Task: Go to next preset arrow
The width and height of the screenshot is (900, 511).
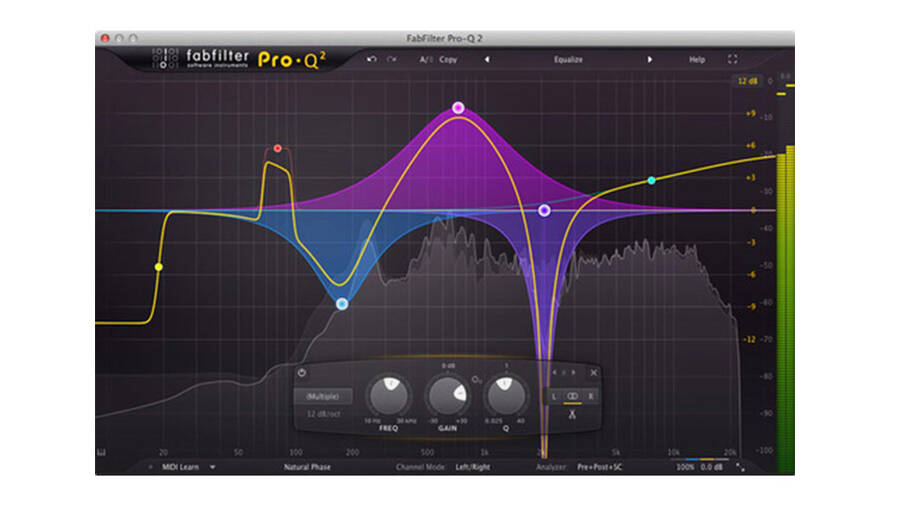Action: 650,59
